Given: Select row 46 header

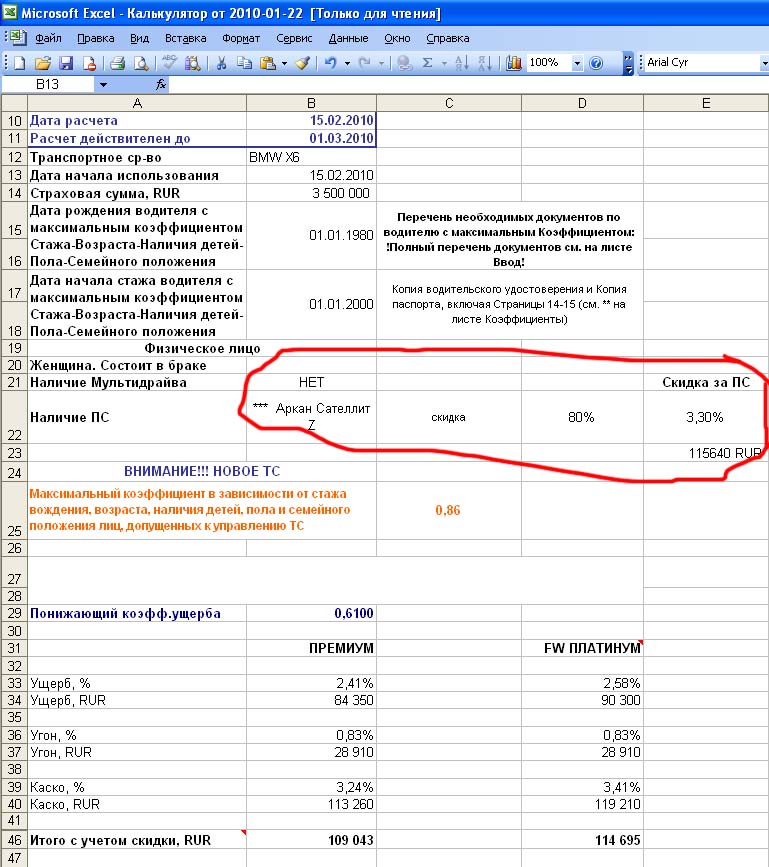Looking at the screenshot, I should pyautogui.click(x=14, y=840).
